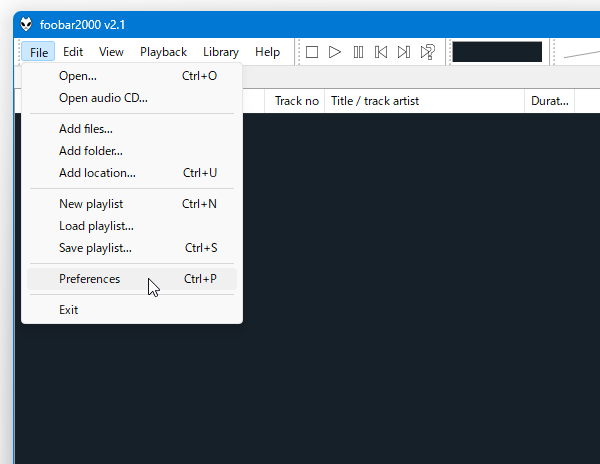The height and width of the screenshot is (464, 600).
Task: Open the View menu
Action: [111, 52]
